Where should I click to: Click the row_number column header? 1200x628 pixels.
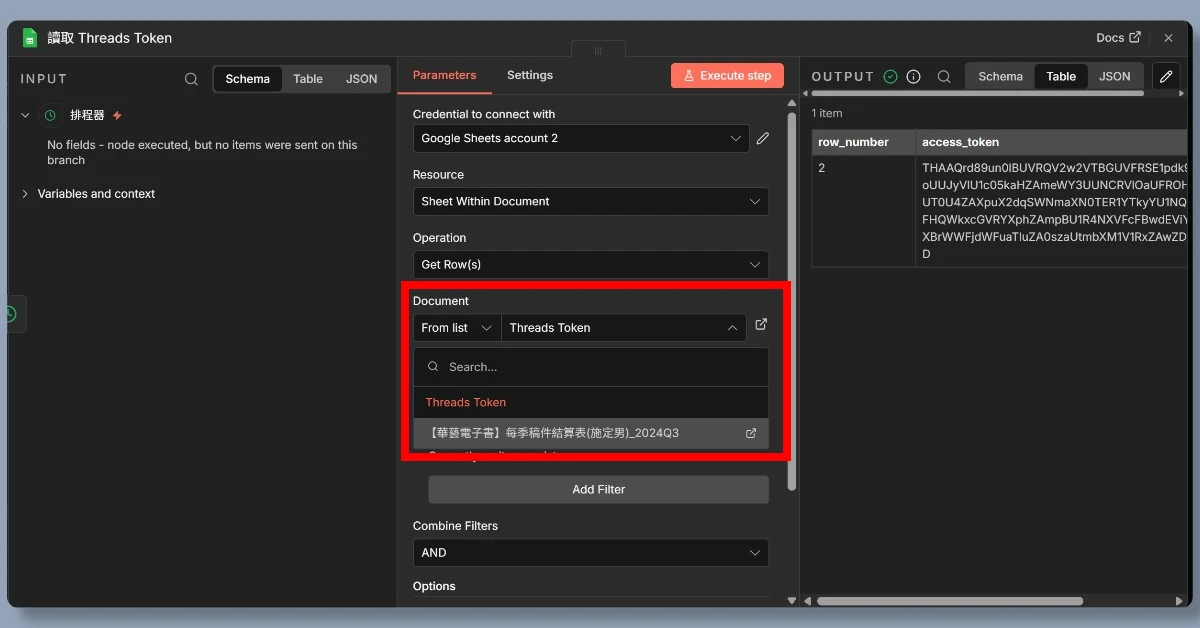click(863, 142)
